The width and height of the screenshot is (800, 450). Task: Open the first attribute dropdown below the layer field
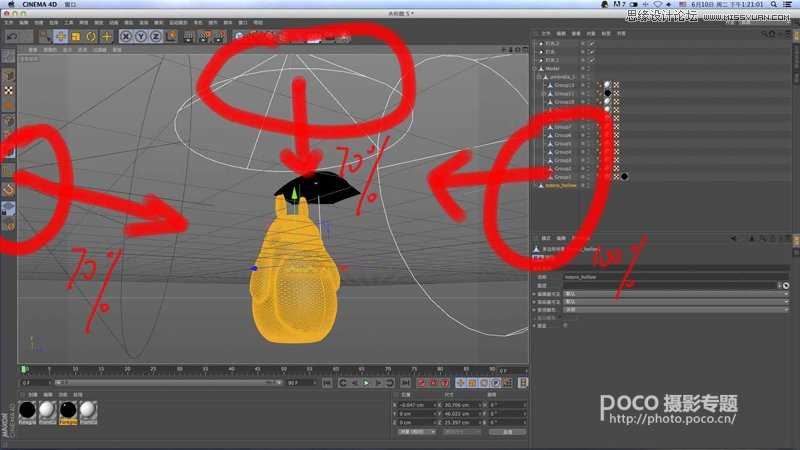(x=676, y=294)
